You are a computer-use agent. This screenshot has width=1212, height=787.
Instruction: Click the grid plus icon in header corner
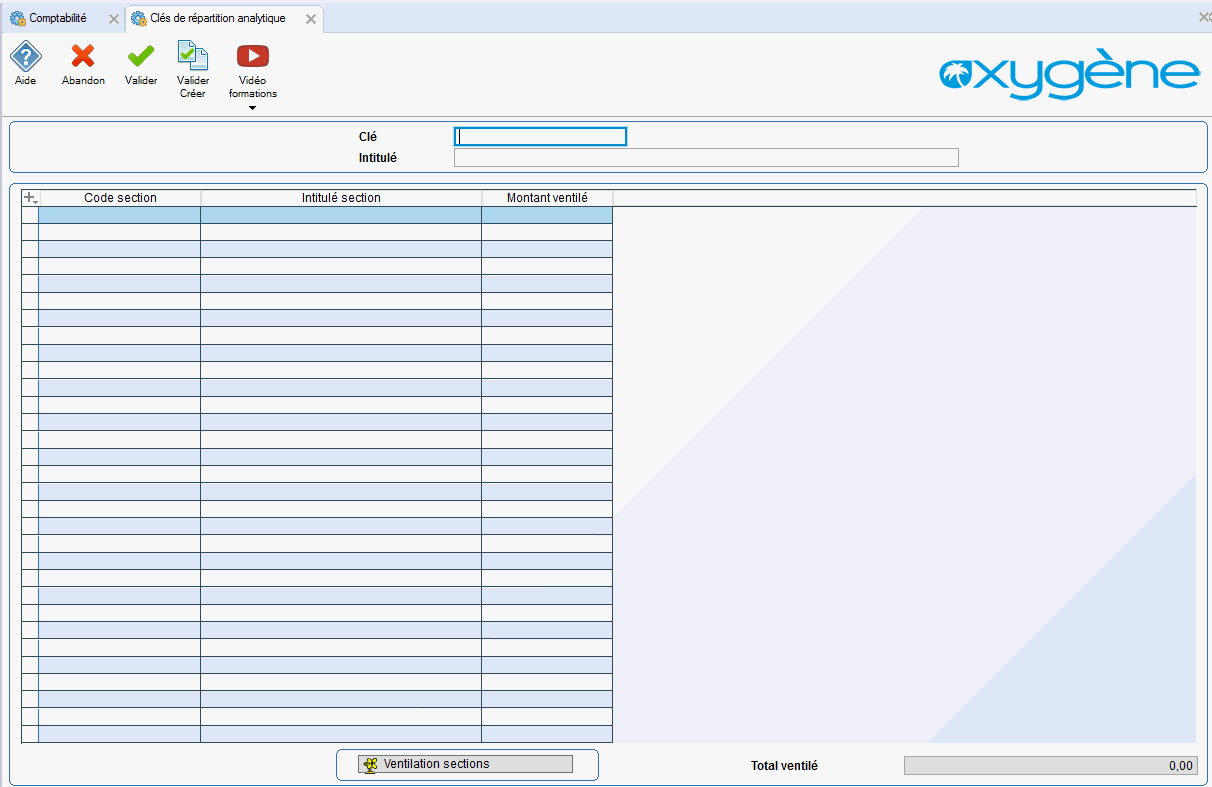pos(30,198)
